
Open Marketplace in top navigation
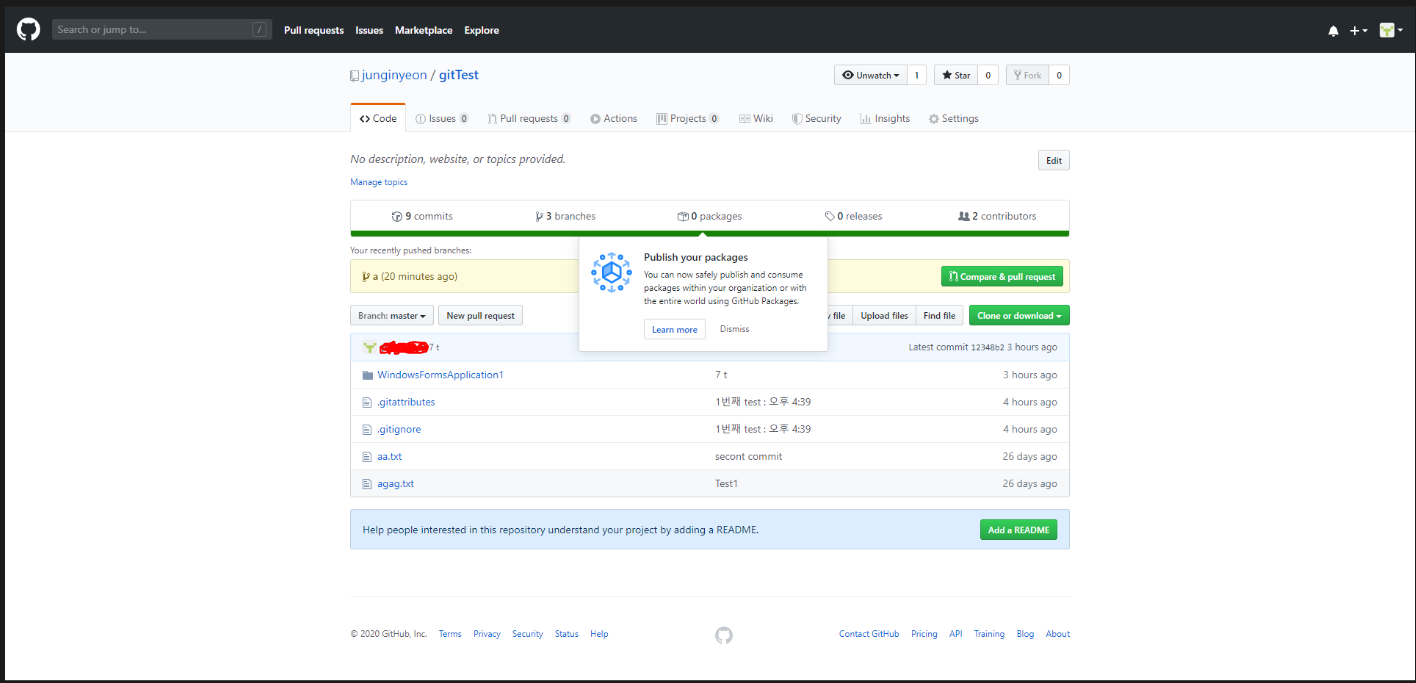[423, 31]
